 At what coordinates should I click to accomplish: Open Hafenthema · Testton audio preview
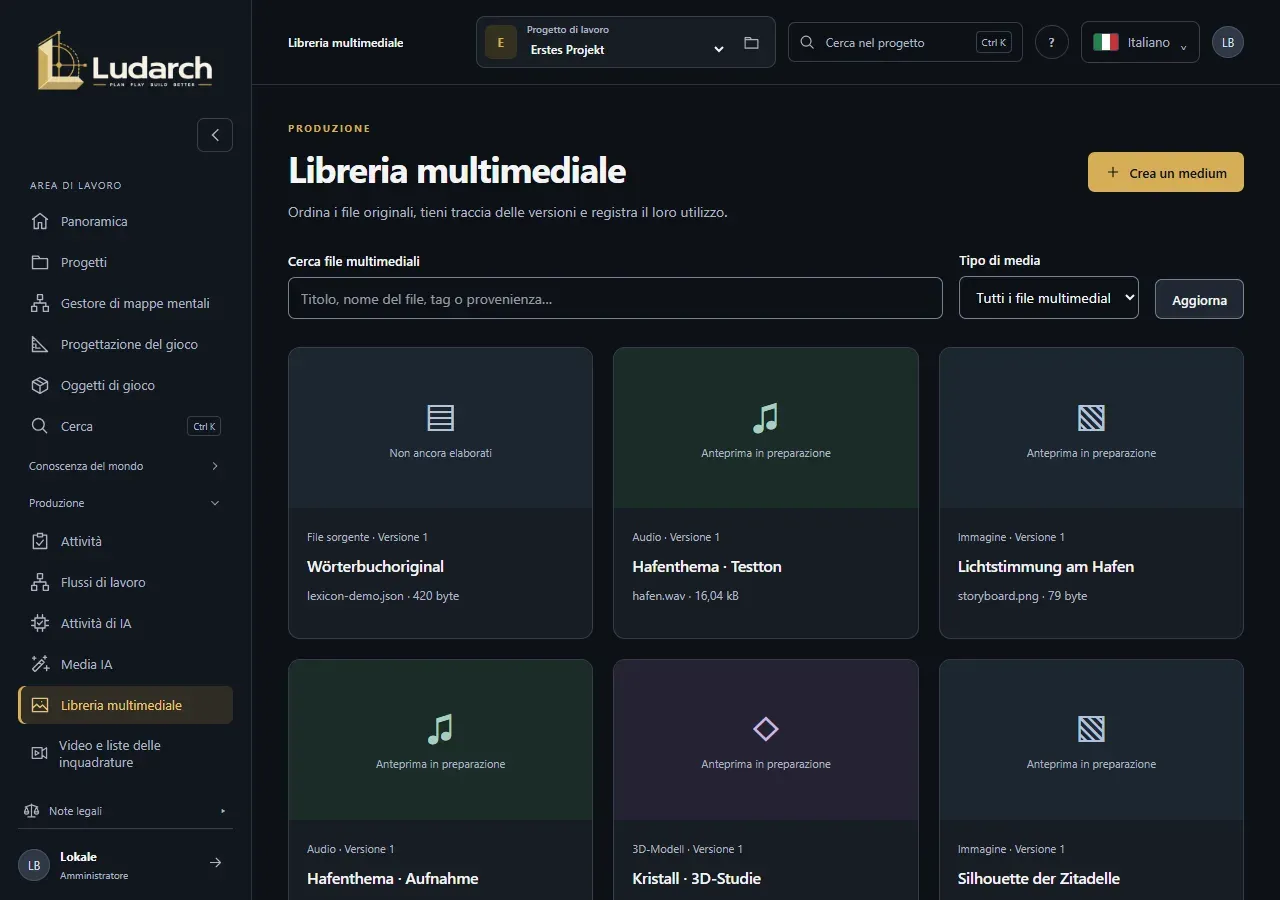[x=765, y=428]
